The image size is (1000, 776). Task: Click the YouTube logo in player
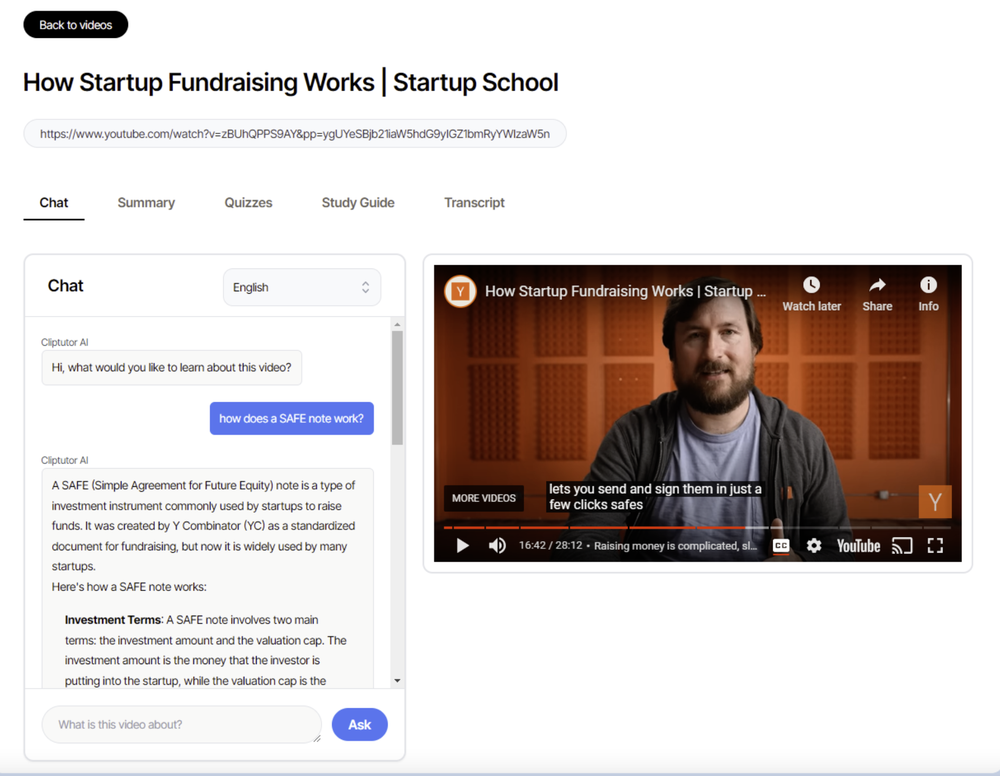tap(858, 546)
